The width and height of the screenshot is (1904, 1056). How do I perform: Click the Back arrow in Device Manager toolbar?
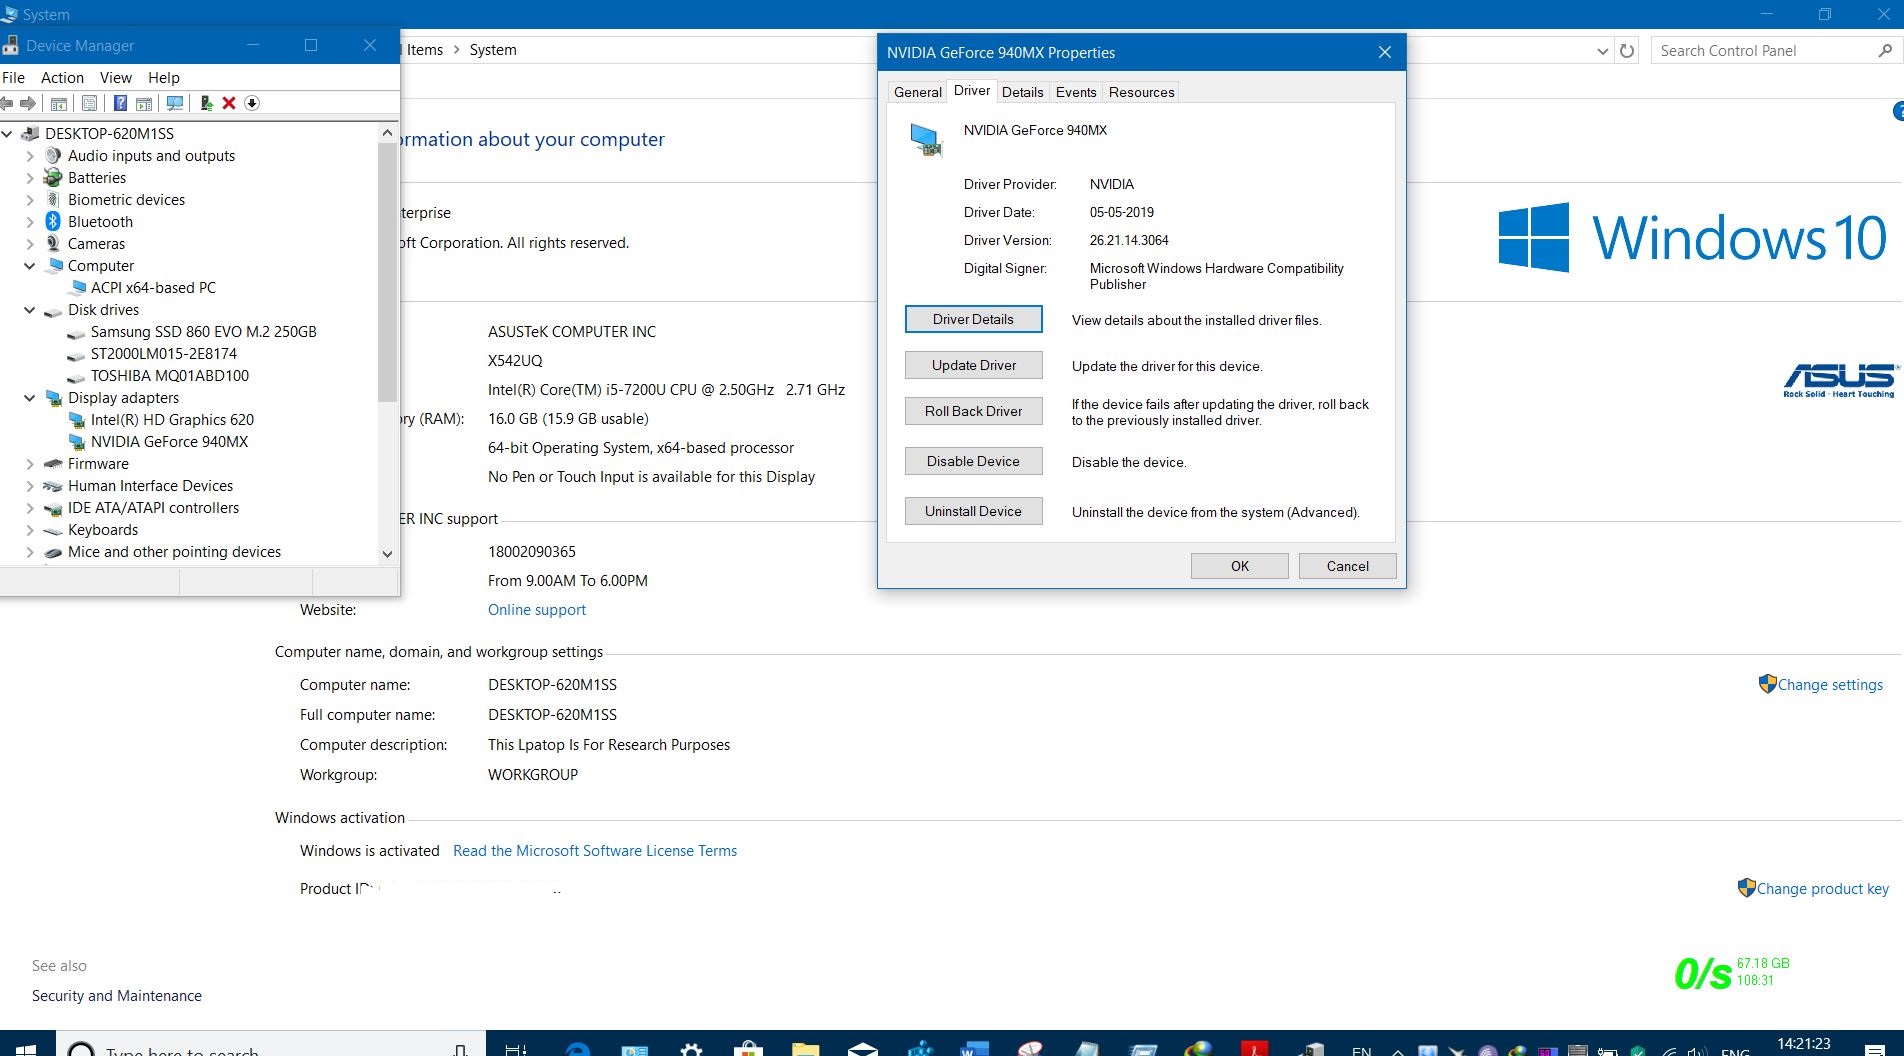tap(7, 103)
